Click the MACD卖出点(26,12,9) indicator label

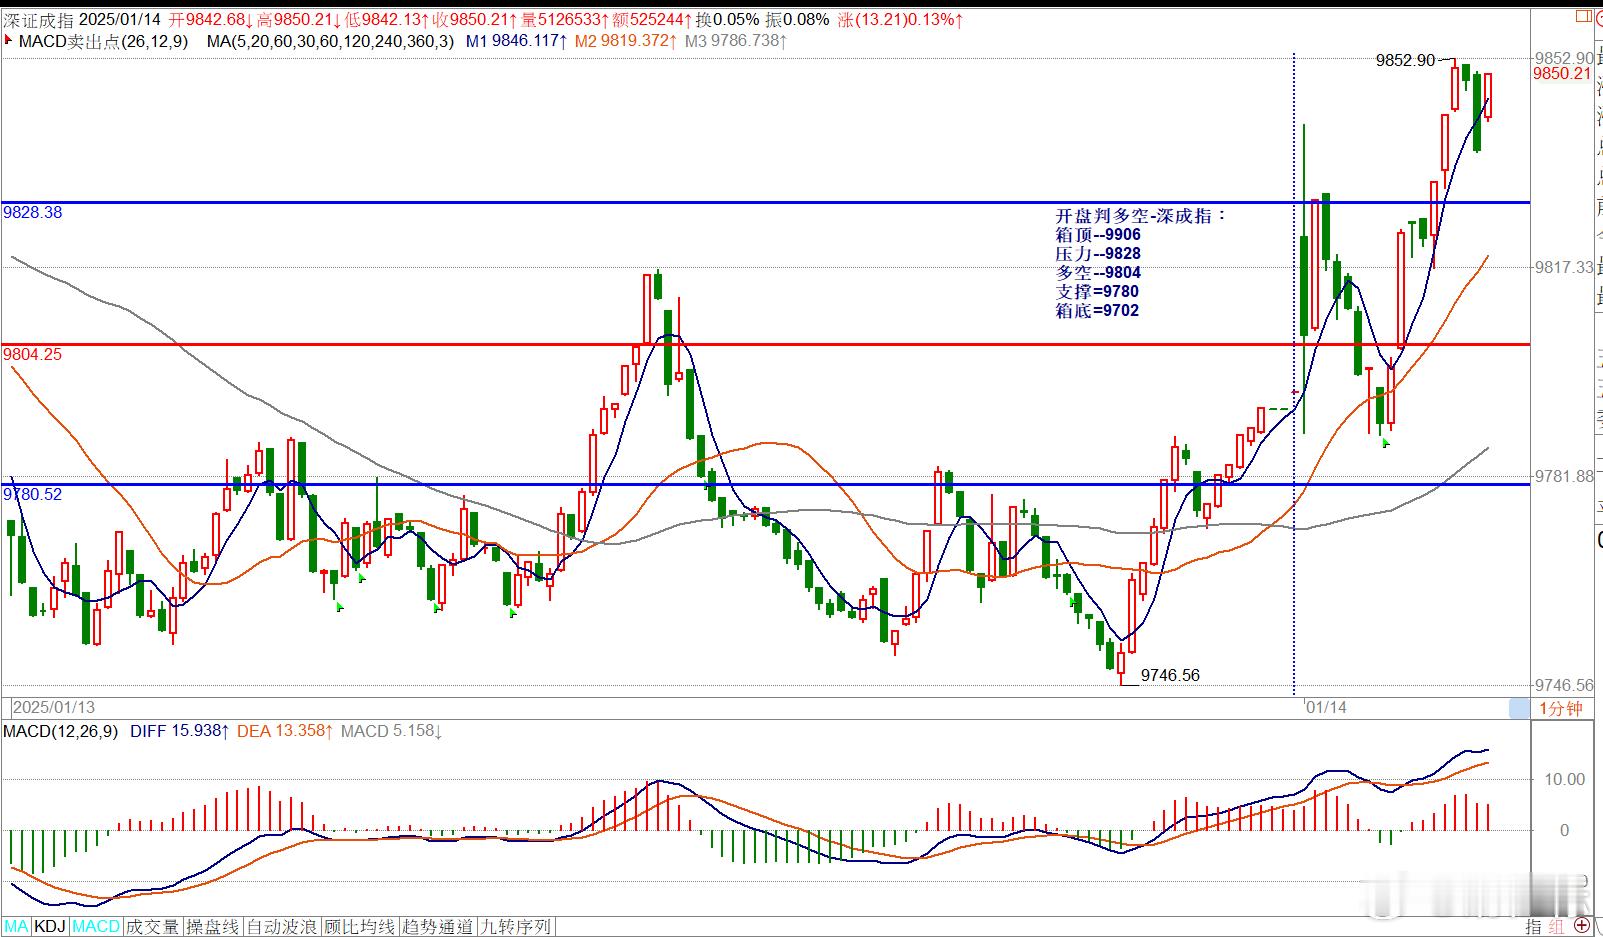pyautogui.click(x=103, y=41)
